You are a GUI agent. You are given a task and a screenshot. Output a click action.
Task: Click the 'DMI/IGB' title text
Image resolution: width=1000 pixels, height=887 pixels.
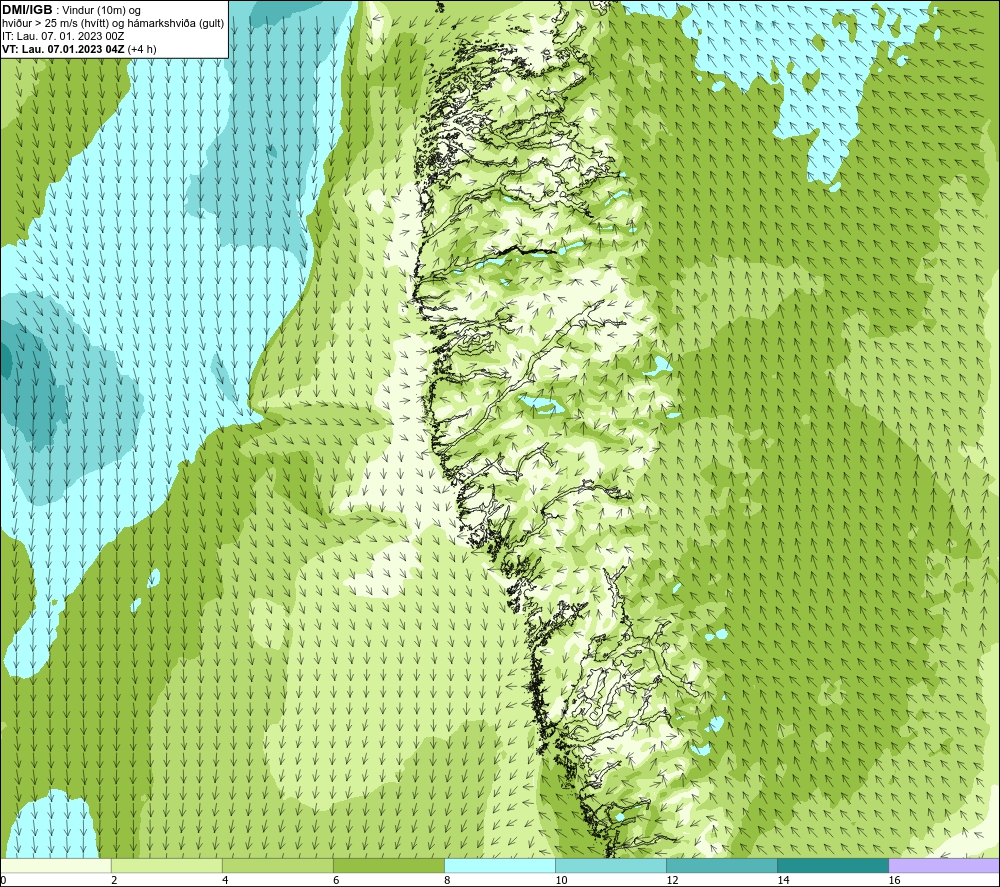point(27,10)
